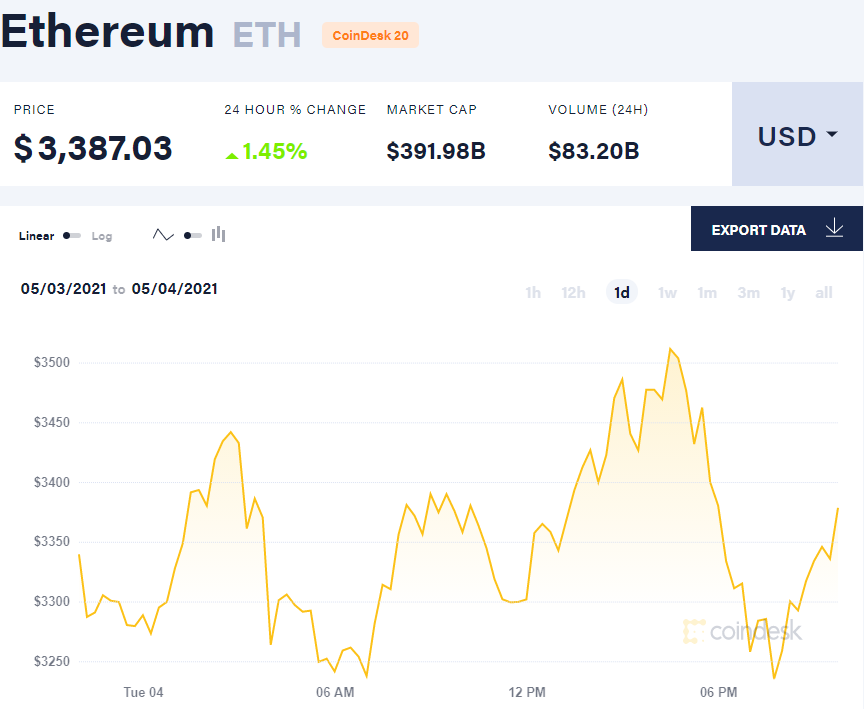Switch scale from Linear to Log
Screen dimensions: 864x709
tap(101, 236)
